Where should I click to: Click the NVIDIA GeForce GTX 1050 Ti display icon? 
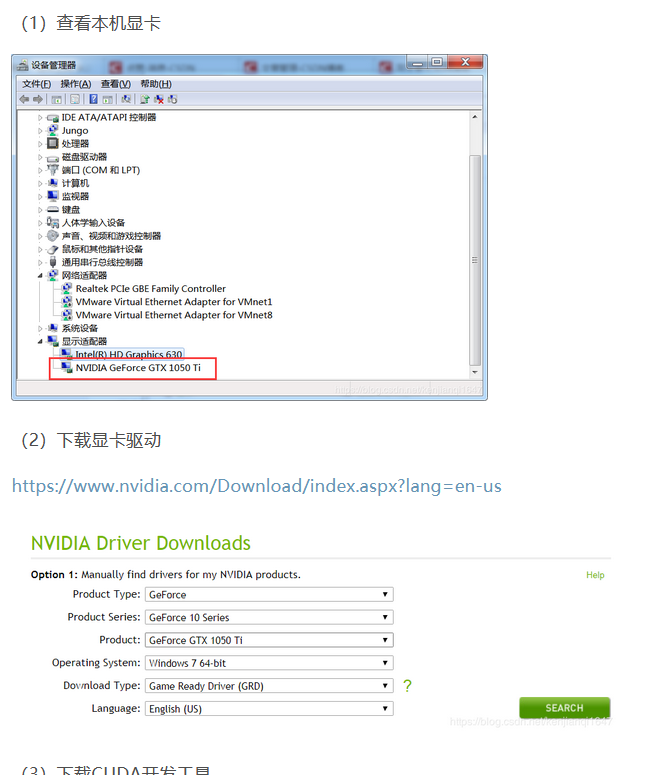click(x=67, y=367)
